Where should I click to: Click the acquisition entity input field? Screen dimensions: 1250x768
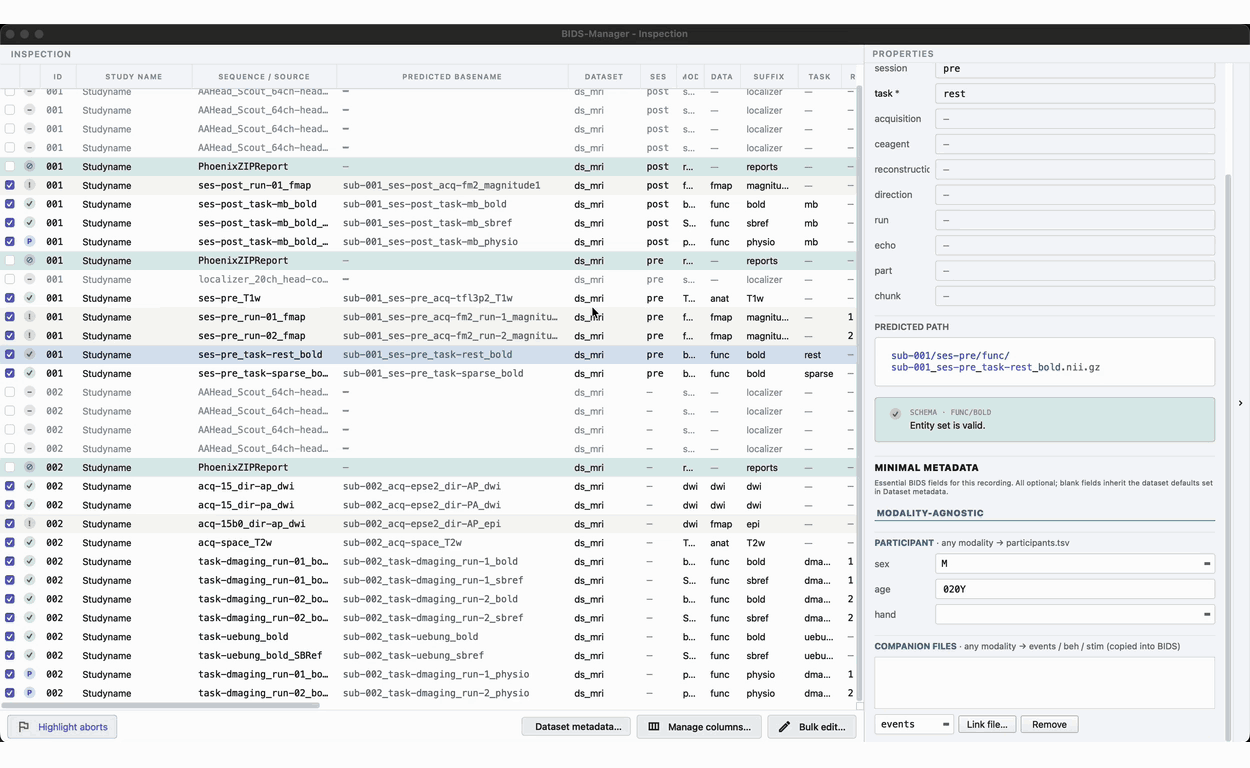[x=1075, y=119]
